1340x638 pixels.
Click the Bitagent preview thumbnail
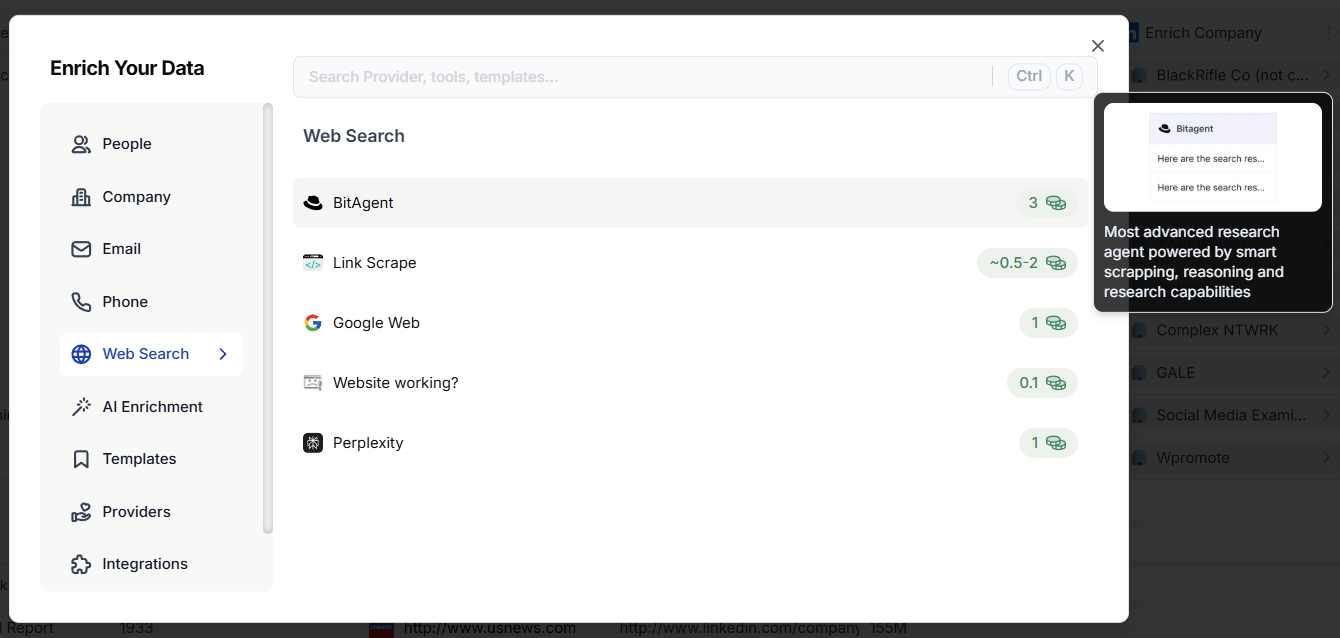[x=1213, y=157]
